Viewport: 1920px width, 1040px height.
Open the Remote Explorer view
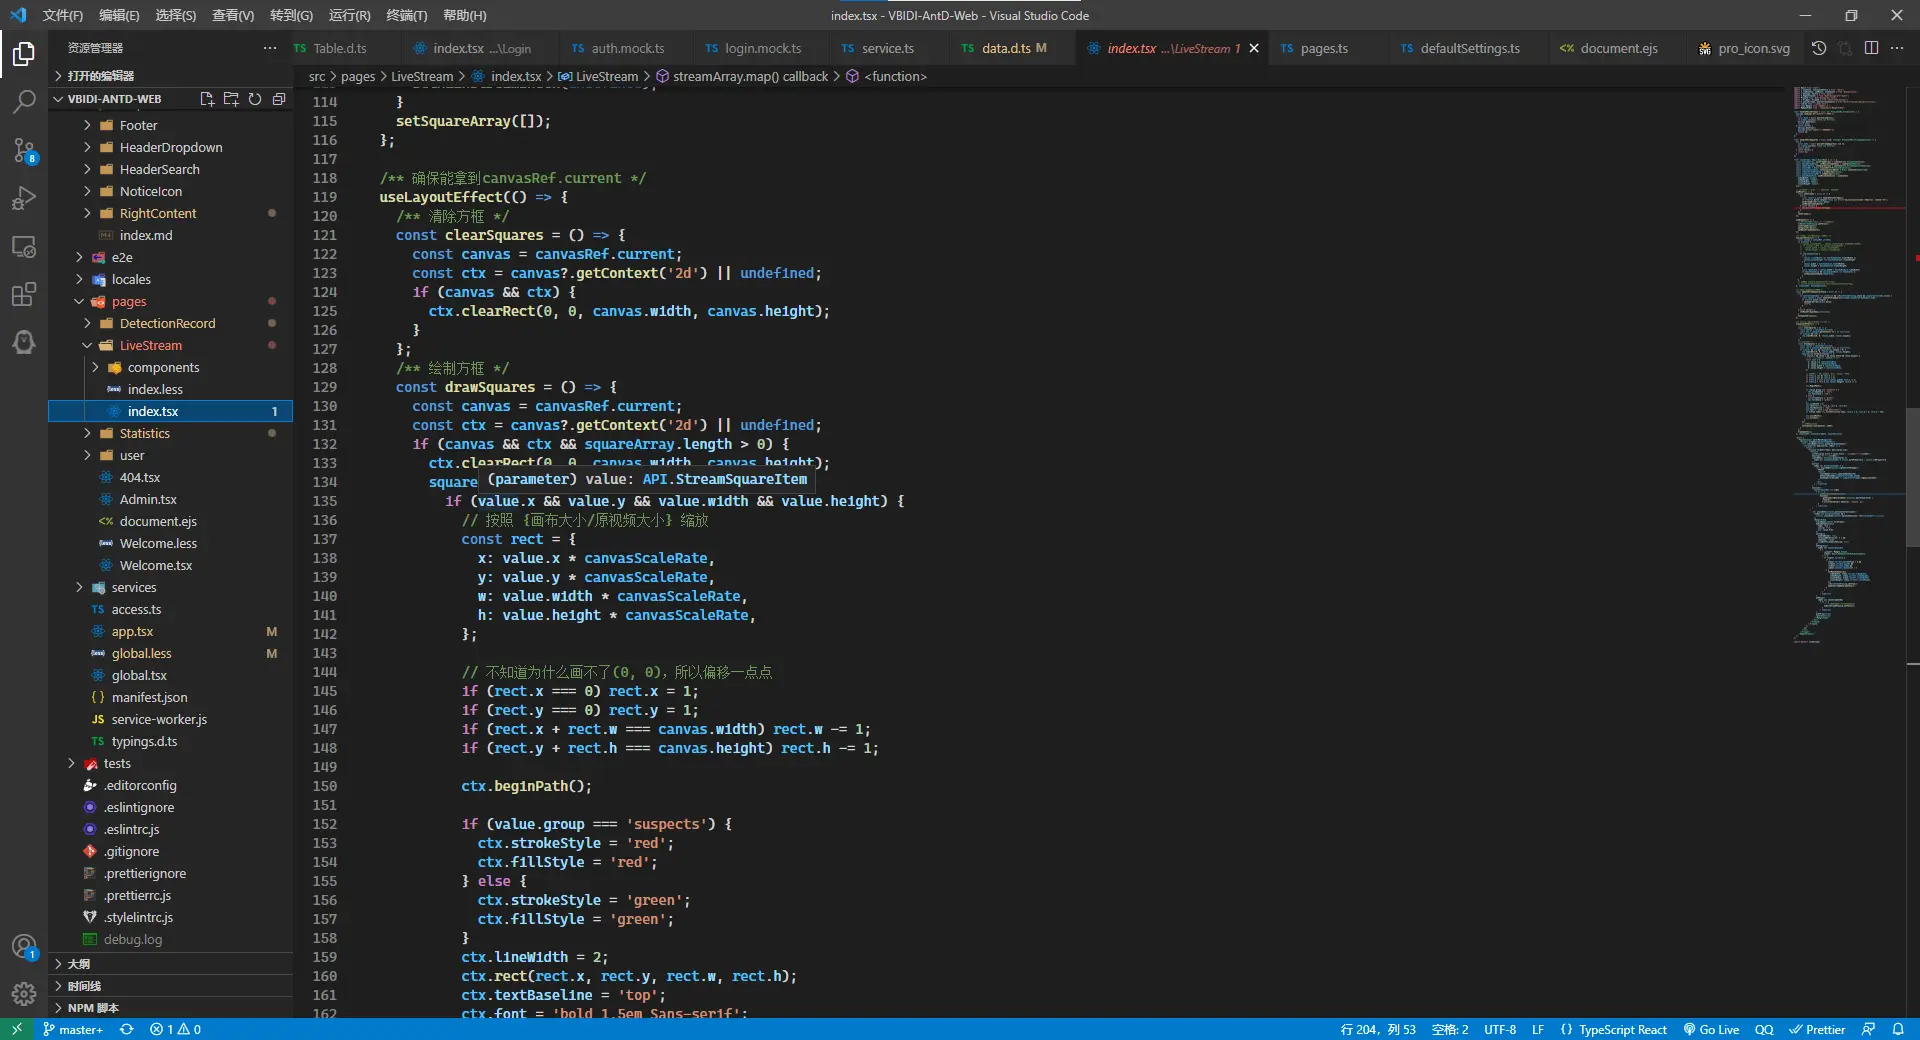(24, 246)
